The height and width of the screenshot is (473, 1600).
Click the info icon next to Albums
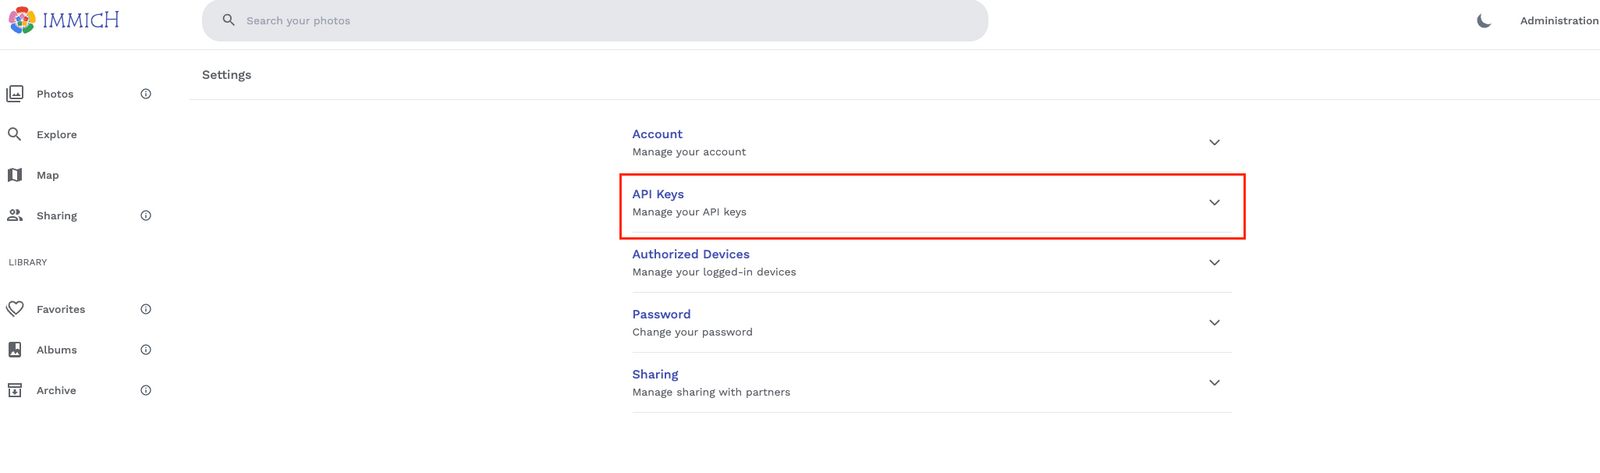click(x=146, y=350)
